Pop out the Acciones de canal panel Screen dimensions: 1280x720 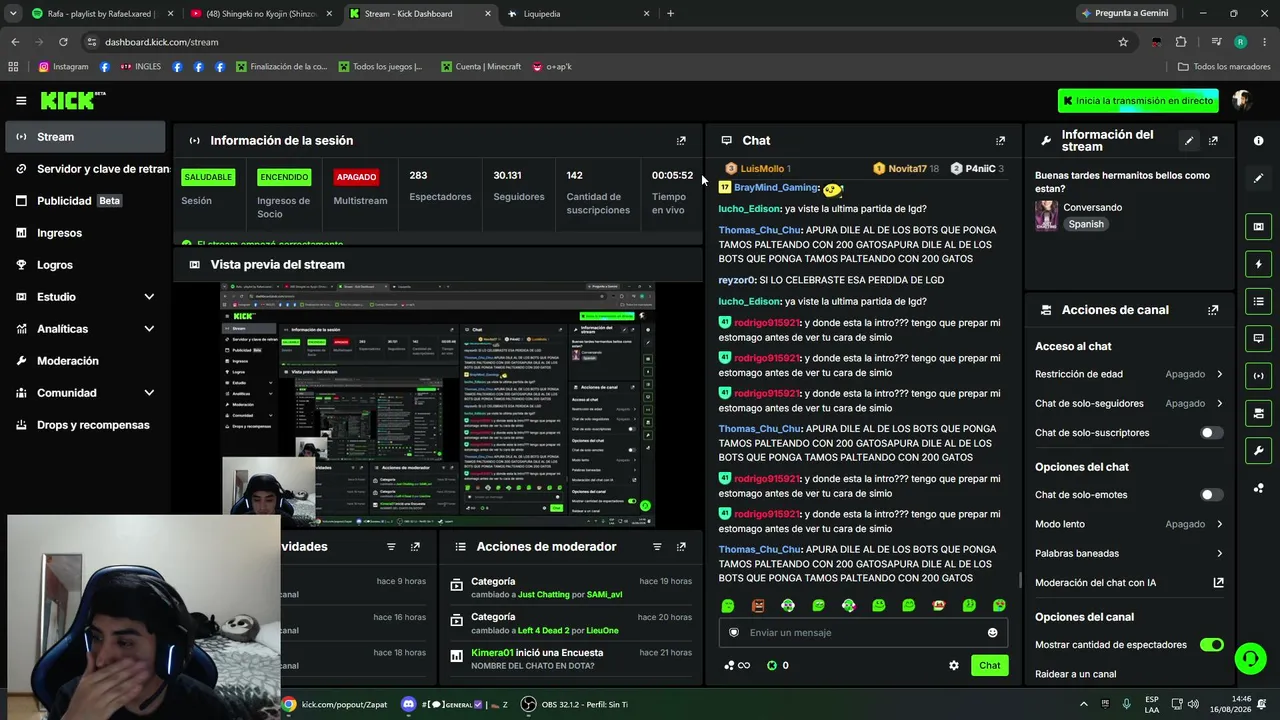click(x=1213, y=310)
